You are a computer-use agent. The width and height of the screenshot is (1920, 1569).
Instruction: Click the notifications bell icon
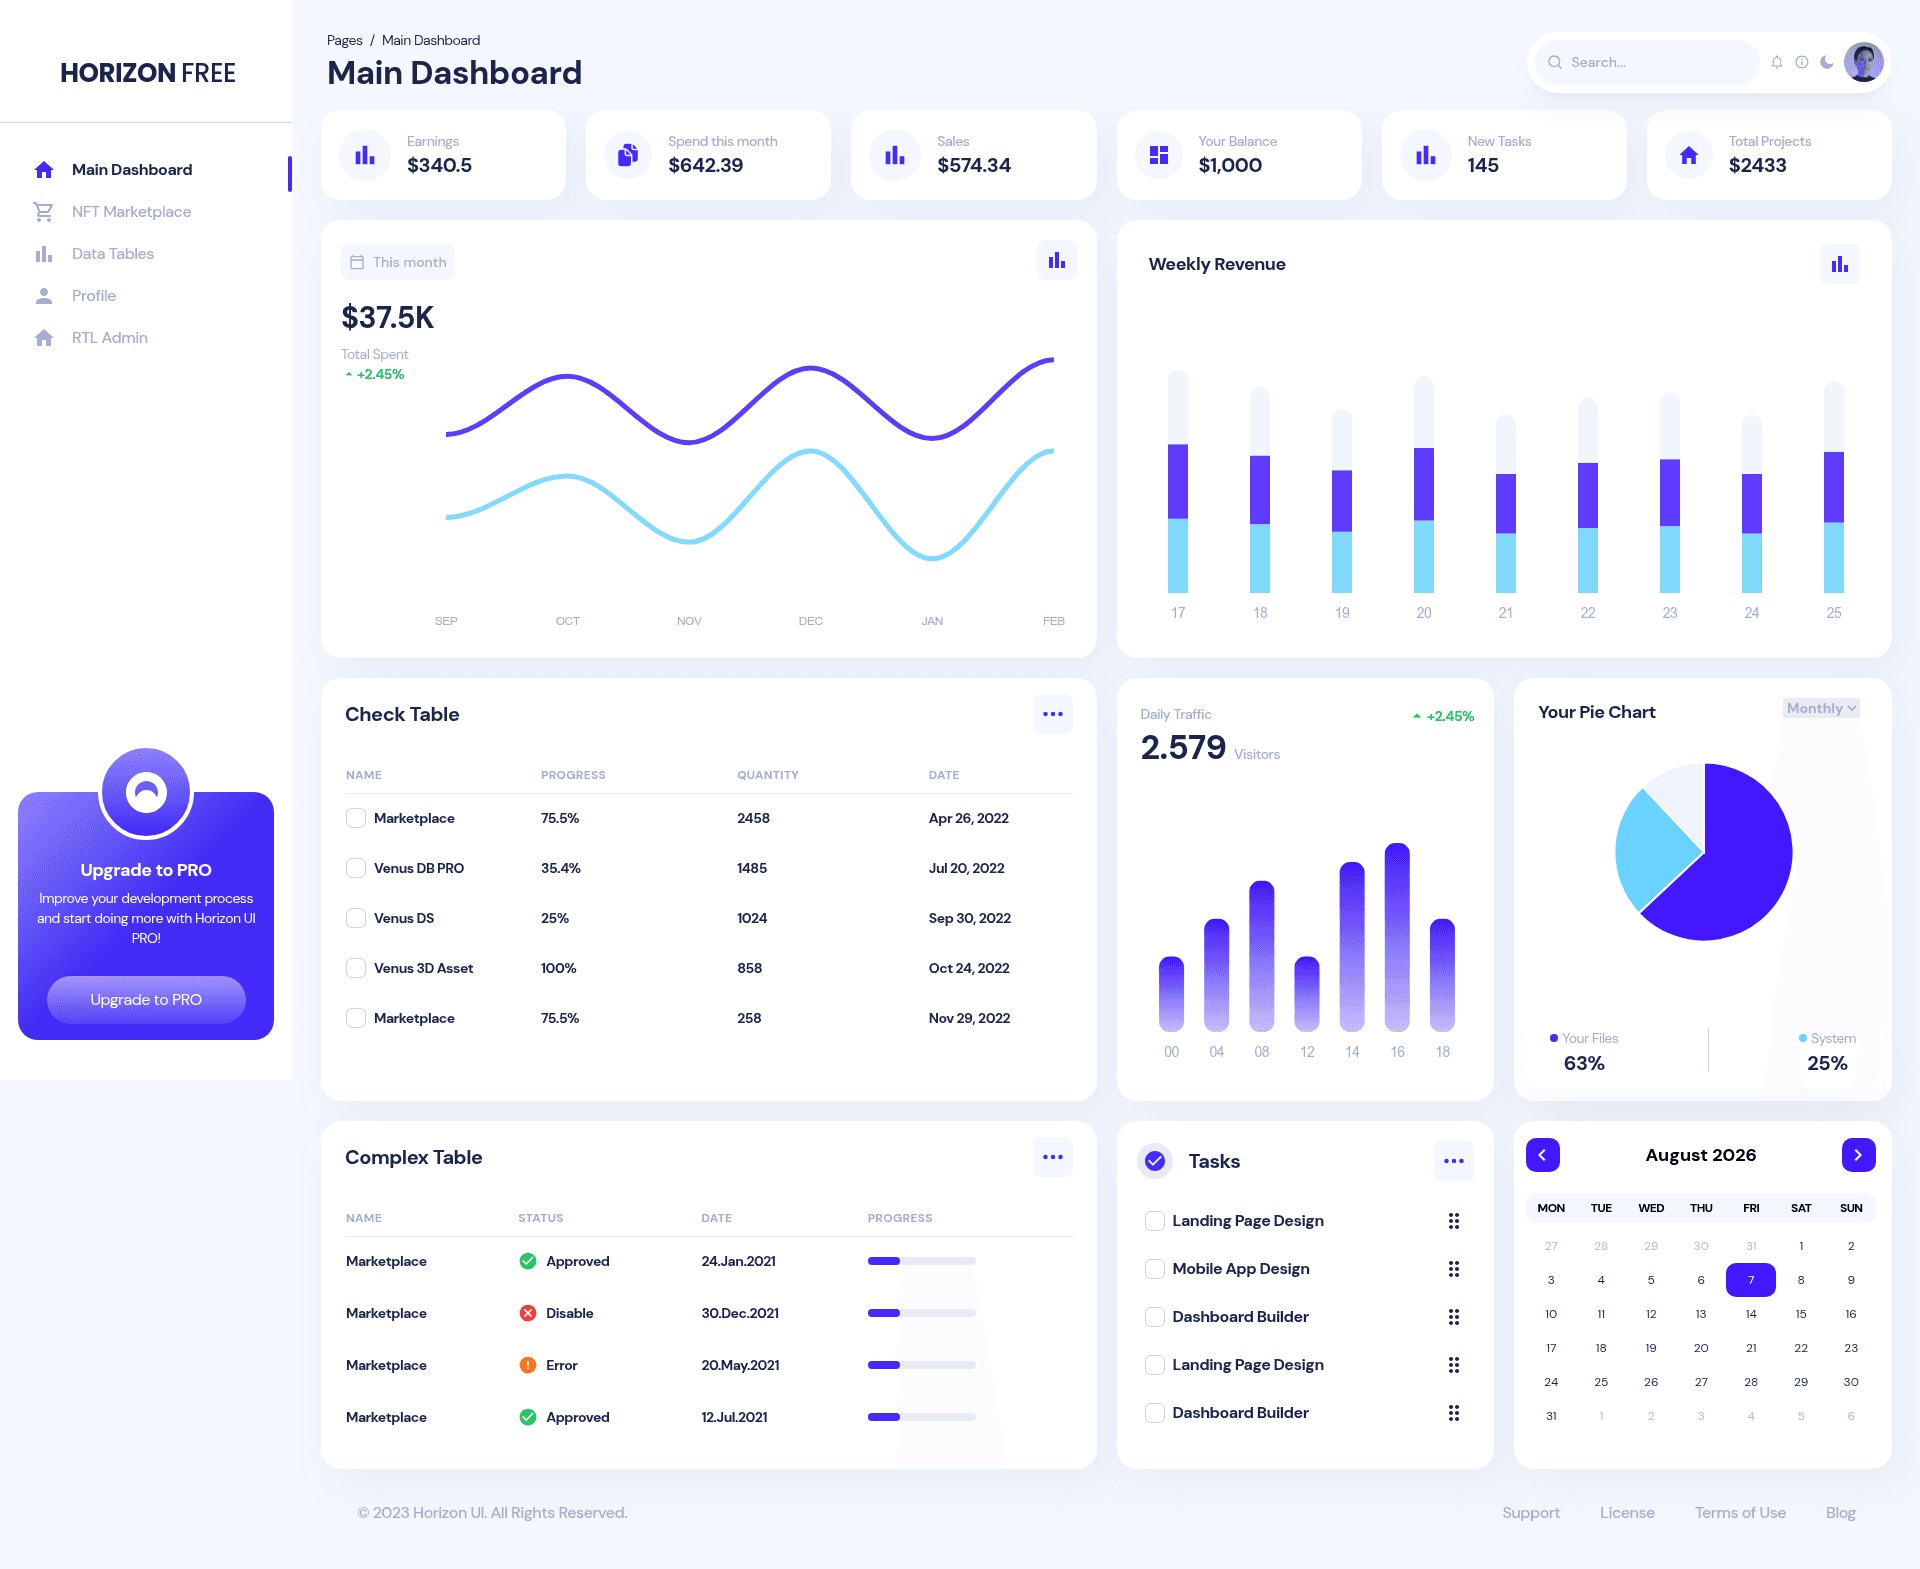[x=1777, y=62]
